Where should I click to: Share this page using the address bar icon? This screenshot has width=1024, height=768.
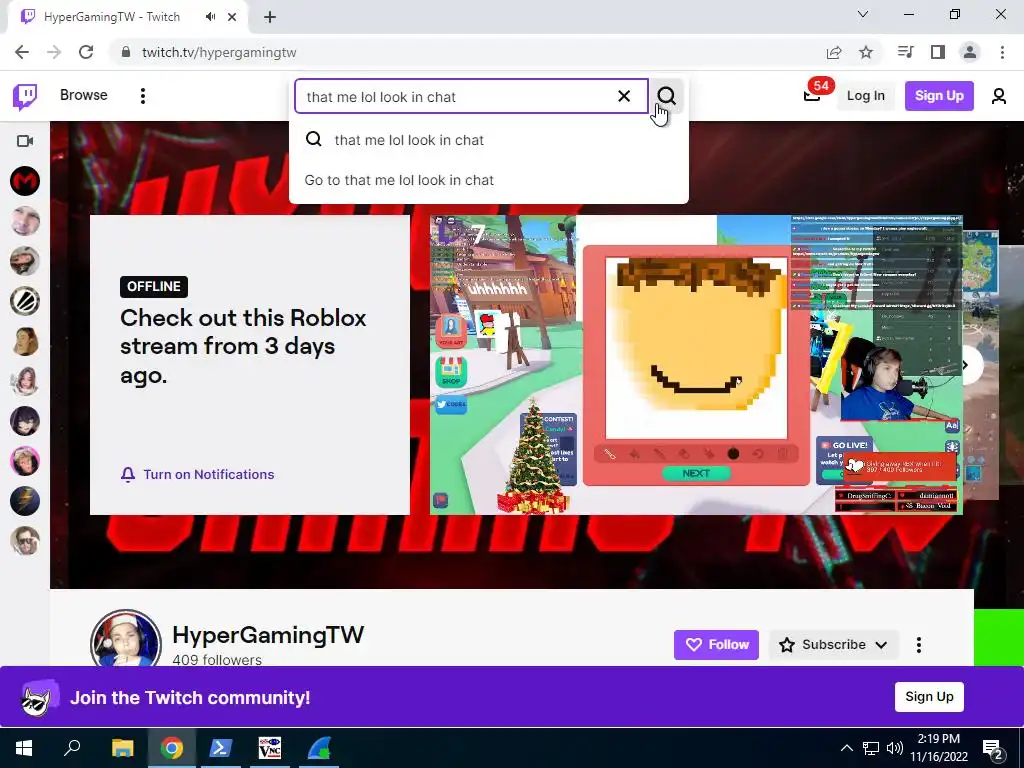point(834,52)
